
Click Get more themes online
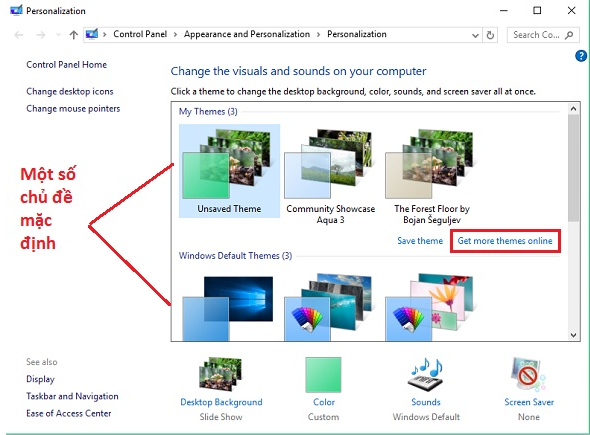[x=505, y=241]
